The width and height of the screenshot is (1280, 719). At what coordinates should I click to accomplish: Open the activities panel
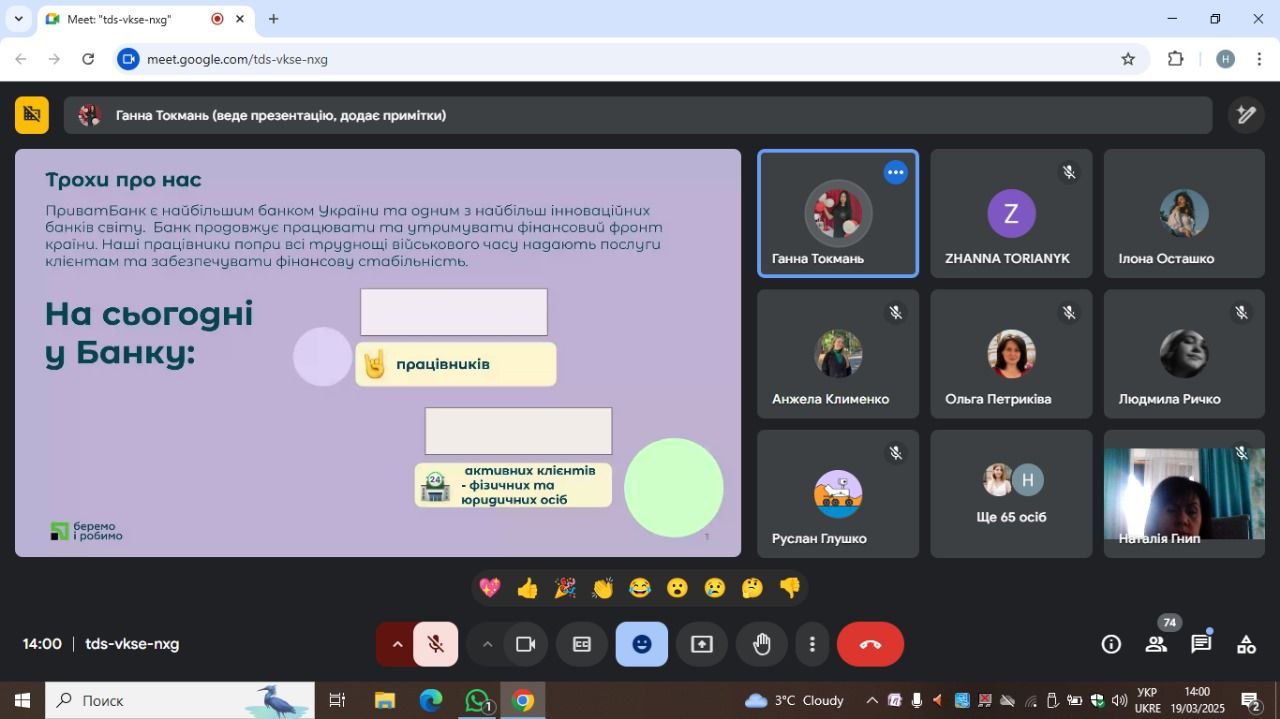coord(1246,644)
